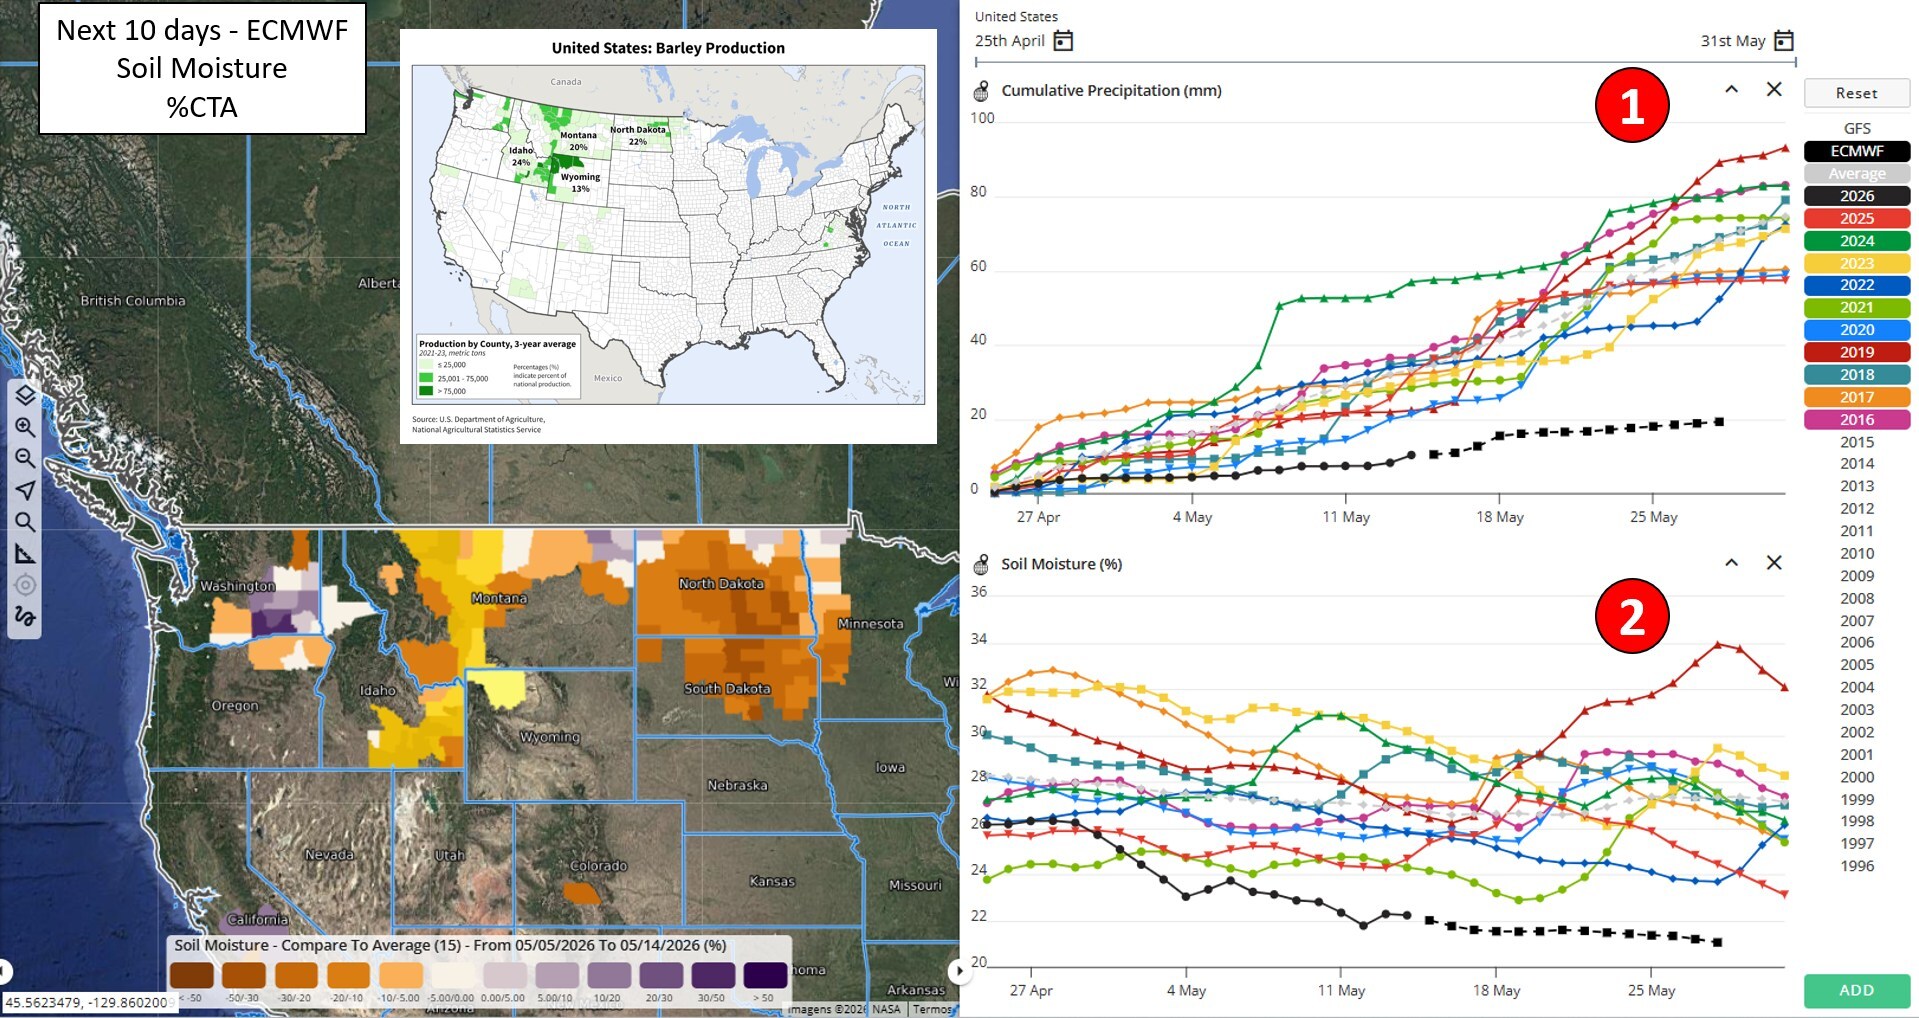Enable the 1998 series
The height and width of the screenshot is (1018, 1919).
[x=1857, y=821]
